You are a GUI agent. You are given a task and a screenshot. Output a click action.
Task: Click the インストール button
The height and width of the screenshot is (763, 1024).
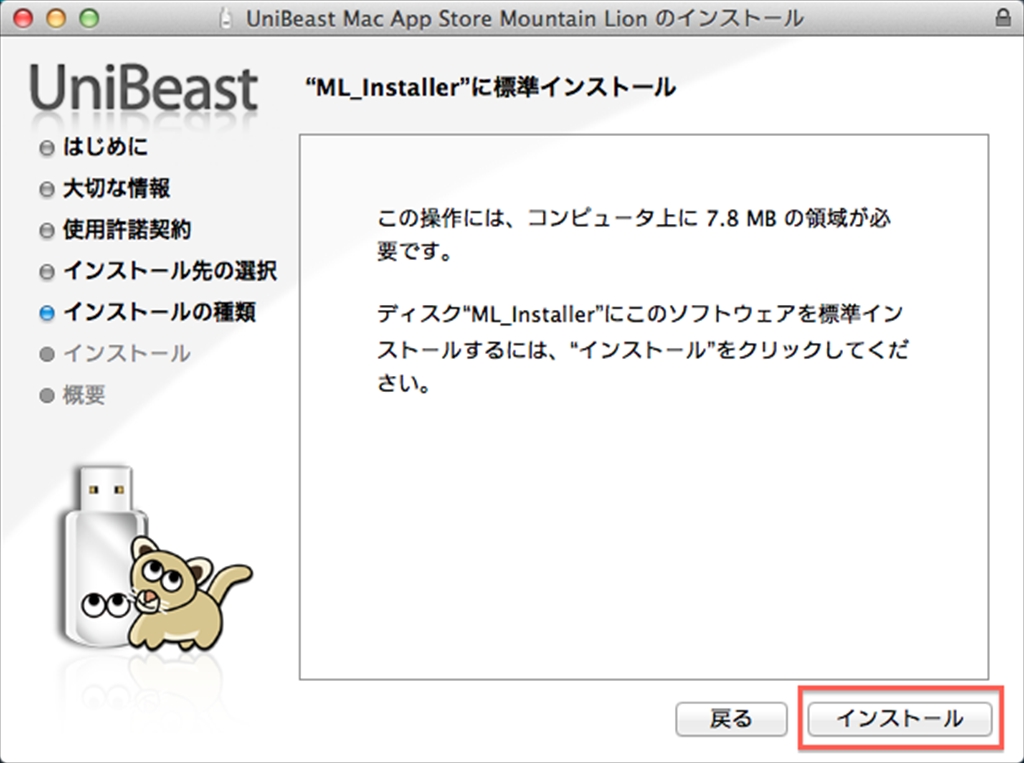[x=899, y=719]
